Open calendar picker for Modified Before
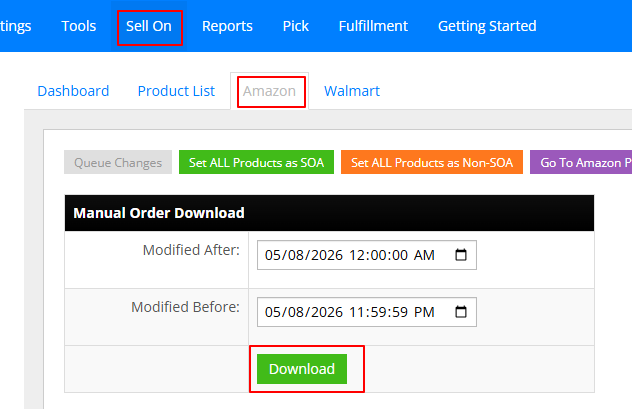The image size is (632, 409). (461, 312)
